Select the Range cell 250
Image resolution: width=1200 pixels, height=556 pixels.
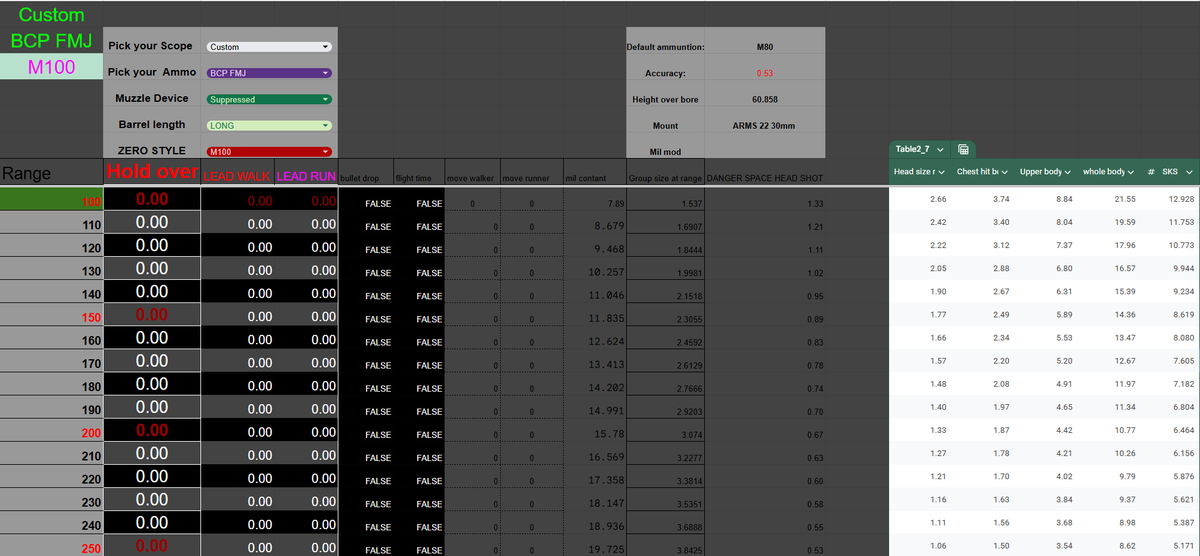pos(51,548)
